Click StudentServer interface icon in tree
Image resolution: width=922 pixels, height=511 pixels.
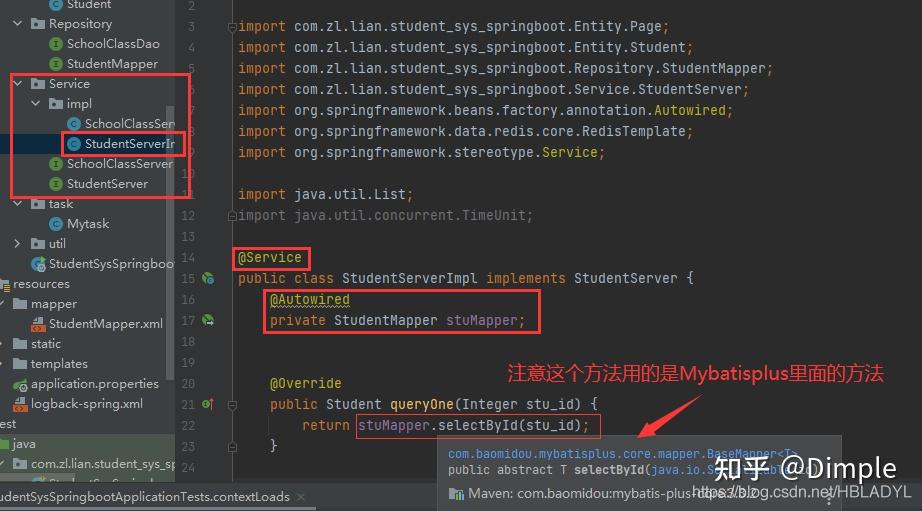tap(56, 183)
